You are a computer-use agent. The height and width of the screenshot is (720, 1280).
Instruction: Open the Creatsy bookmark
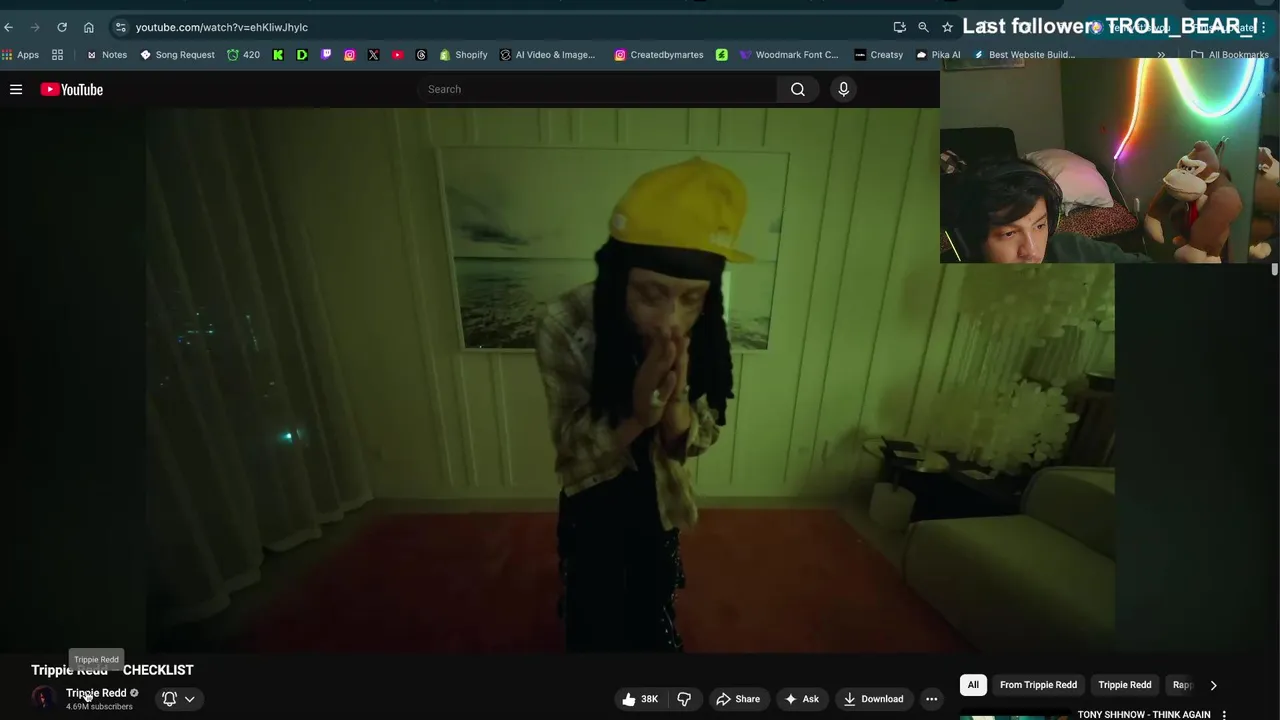coord(879,55)
